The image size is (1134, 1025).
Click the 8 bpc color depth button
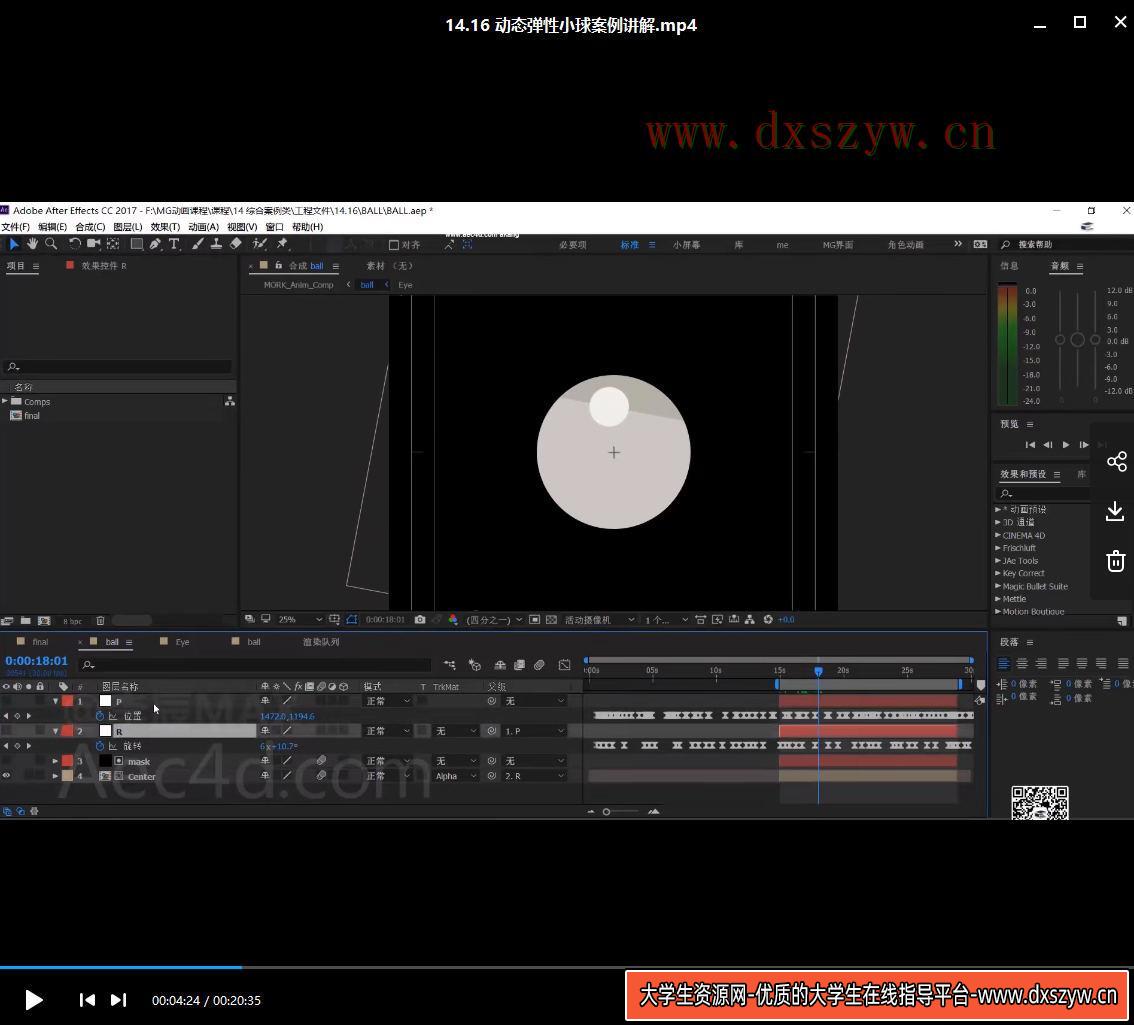click(72, 621)
